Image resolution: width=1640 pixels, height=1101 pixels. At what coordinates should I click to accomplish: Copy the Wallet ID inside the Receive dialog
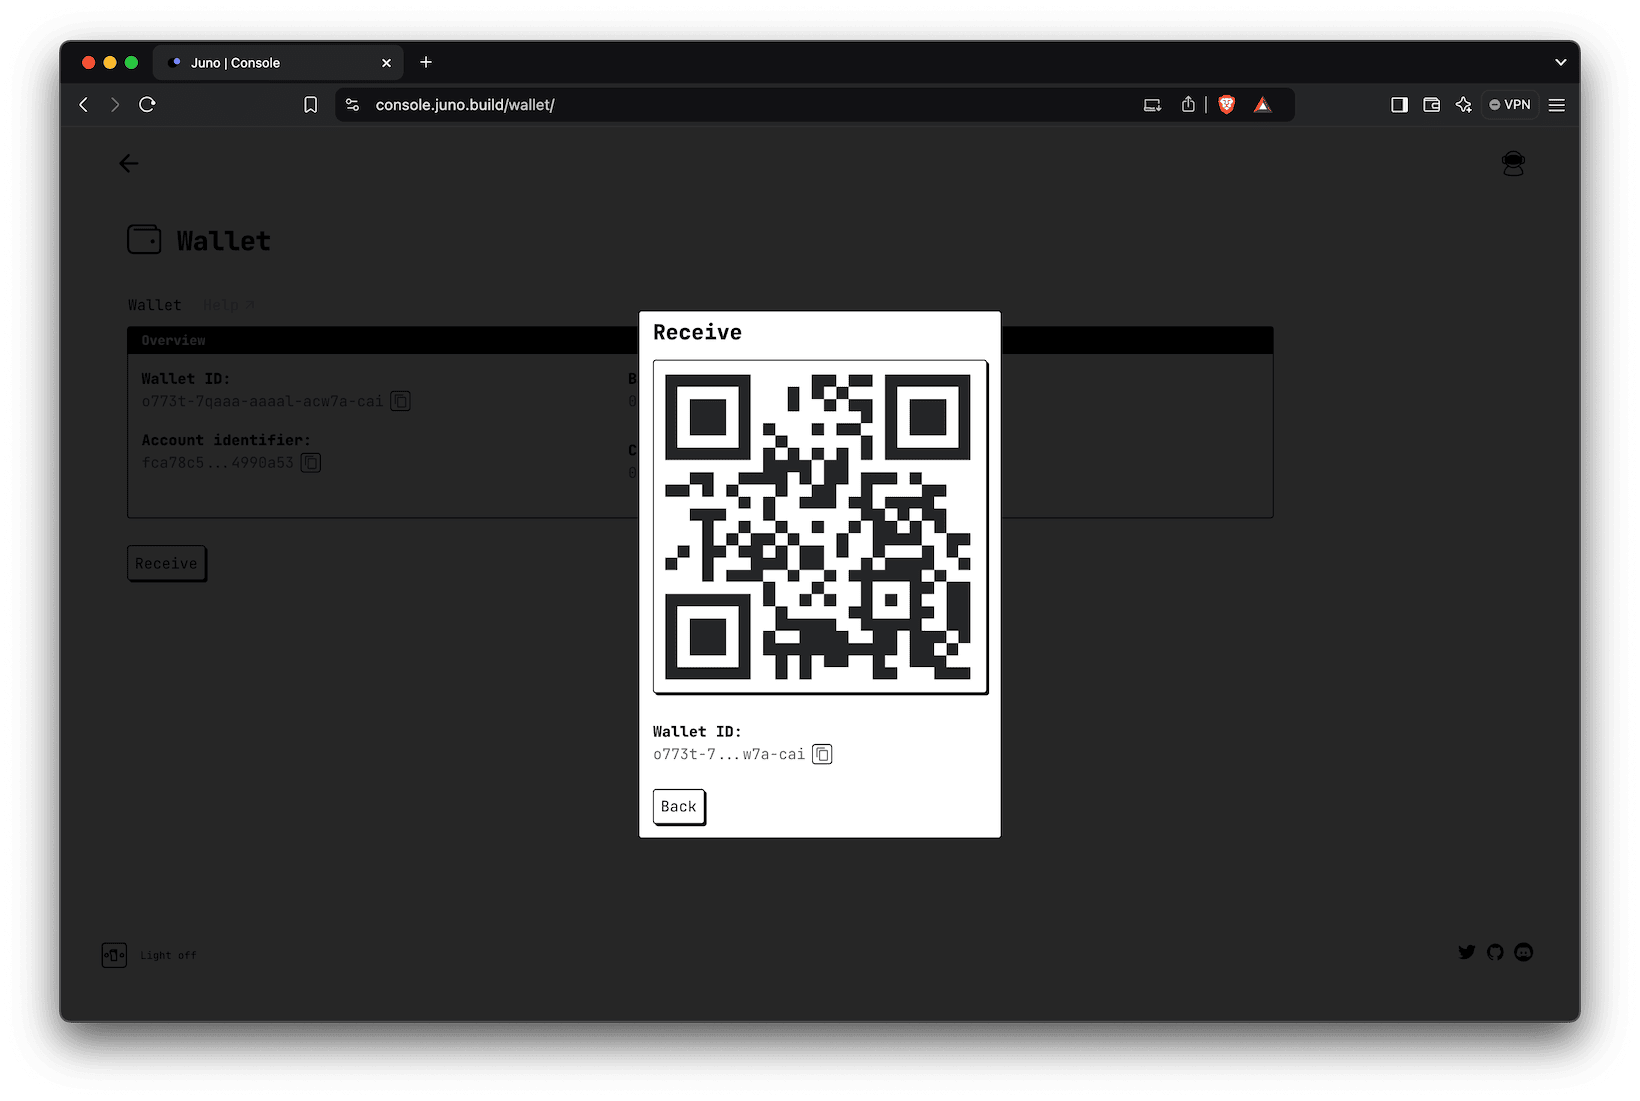coord(821,754)
